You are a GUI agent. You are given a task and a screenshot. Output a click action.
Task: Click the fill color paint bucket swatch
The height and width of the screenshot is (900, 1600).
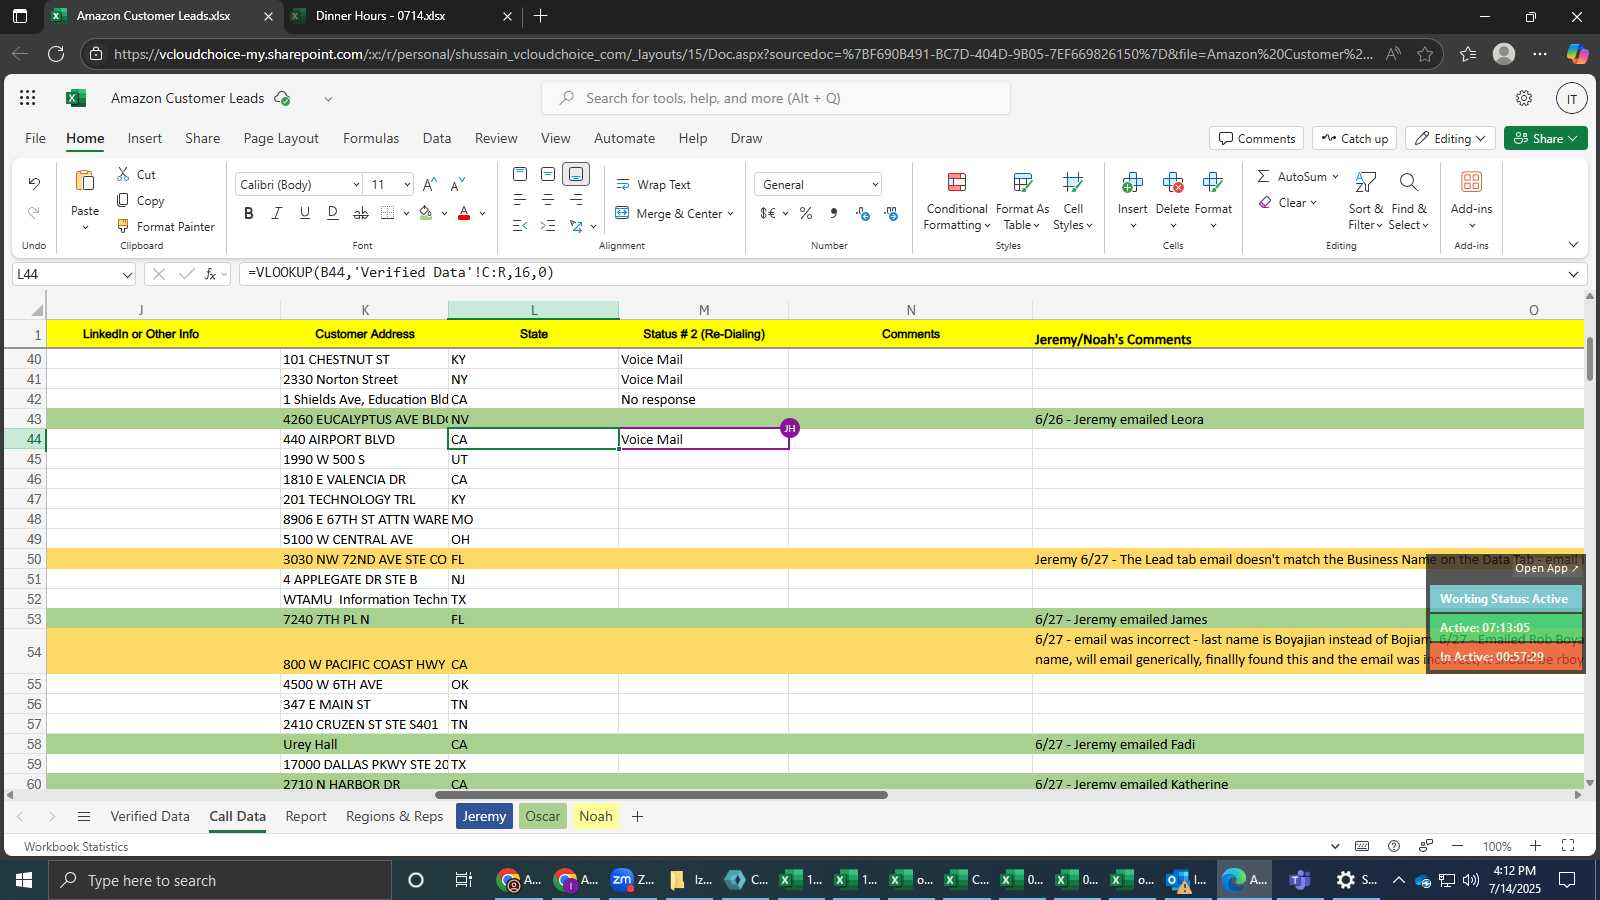[425, 213]
